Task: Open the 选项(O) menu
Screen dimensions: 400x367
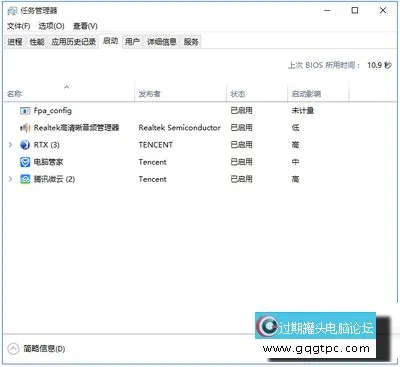Action: point(51,26)
